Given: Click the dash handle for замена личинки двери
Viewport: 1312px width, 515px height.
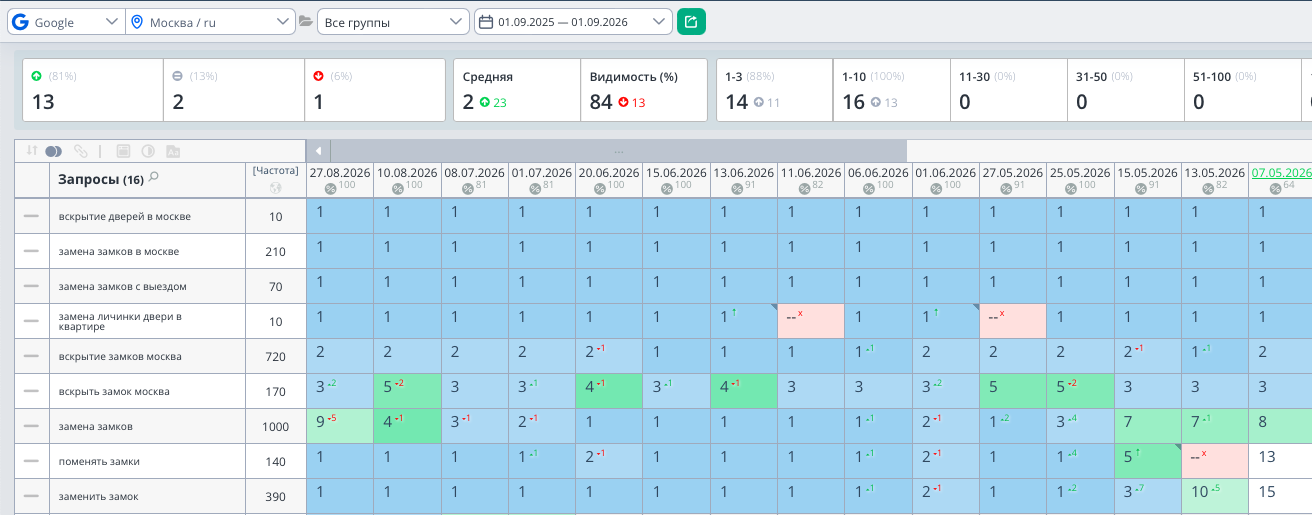Looking at the screenshot, I should coord(32,321).
